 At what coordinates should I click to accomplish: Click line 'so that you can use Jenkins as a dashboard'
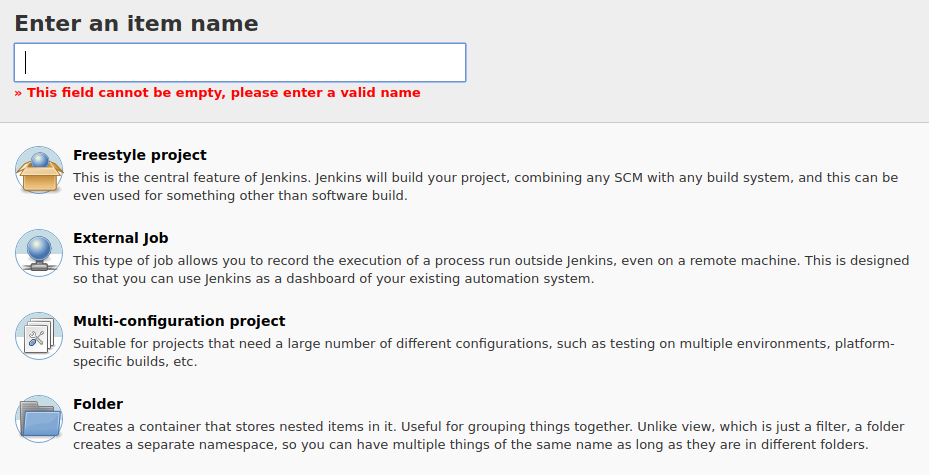click(203, 278)
